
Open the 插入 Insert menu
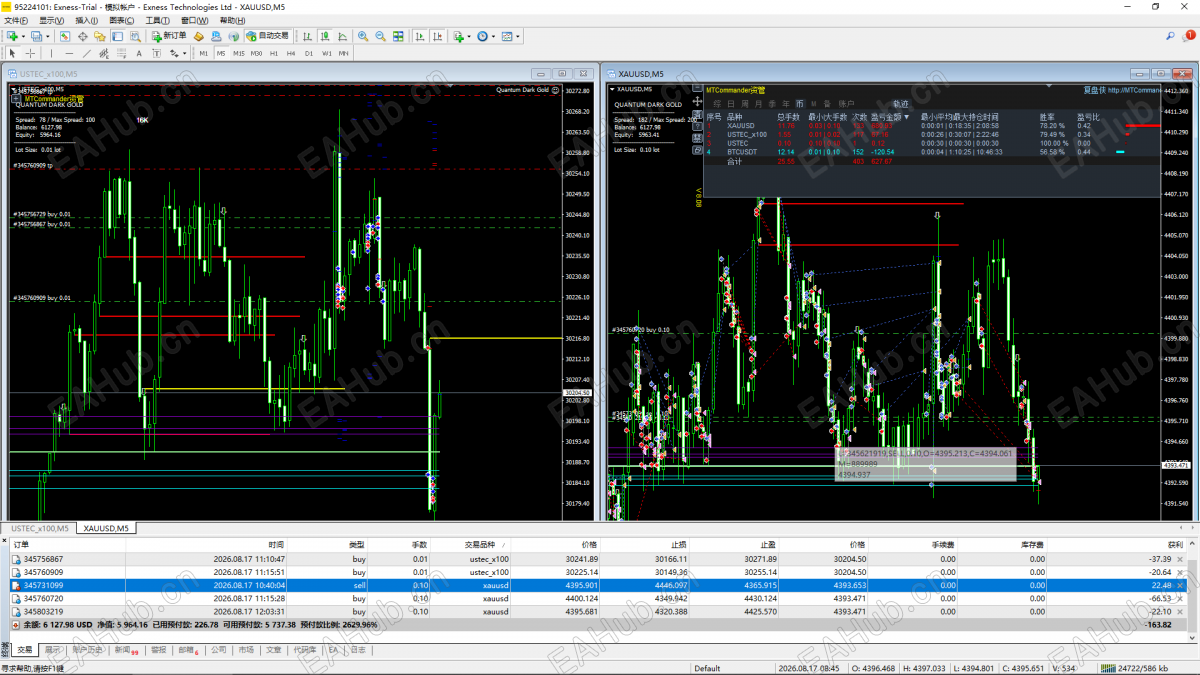(86, 20)
